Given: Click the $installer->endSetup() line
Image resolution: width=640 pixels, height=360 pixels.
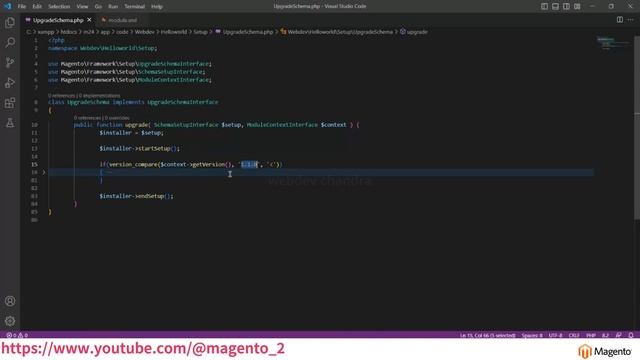Looking at the screenshot, I should (x=136, y=196).
